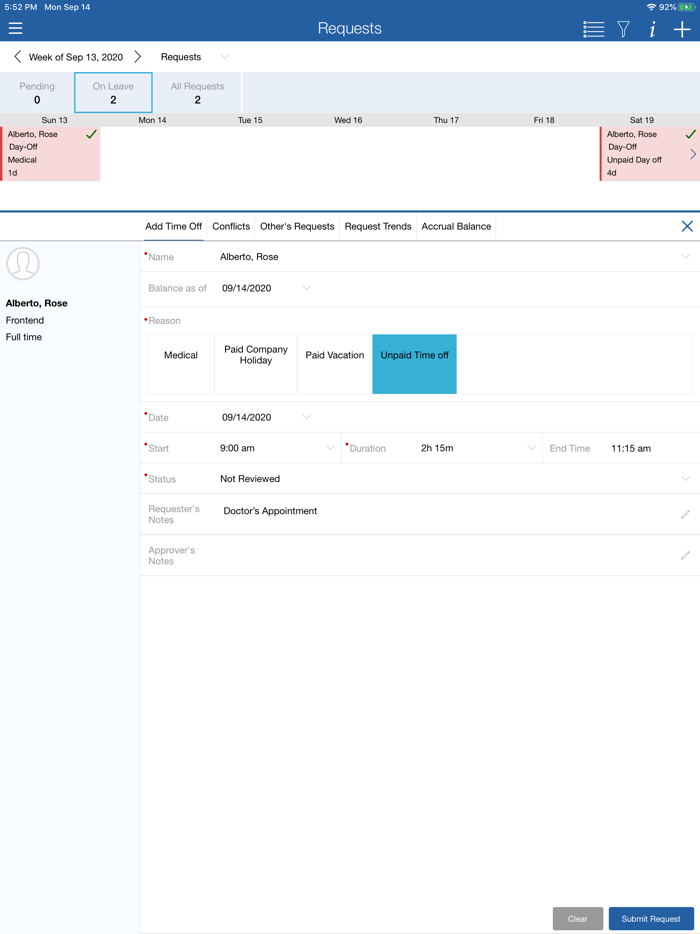Switch to the Pending tab
The height and width of the screenshot is (934, 700).
37,93
